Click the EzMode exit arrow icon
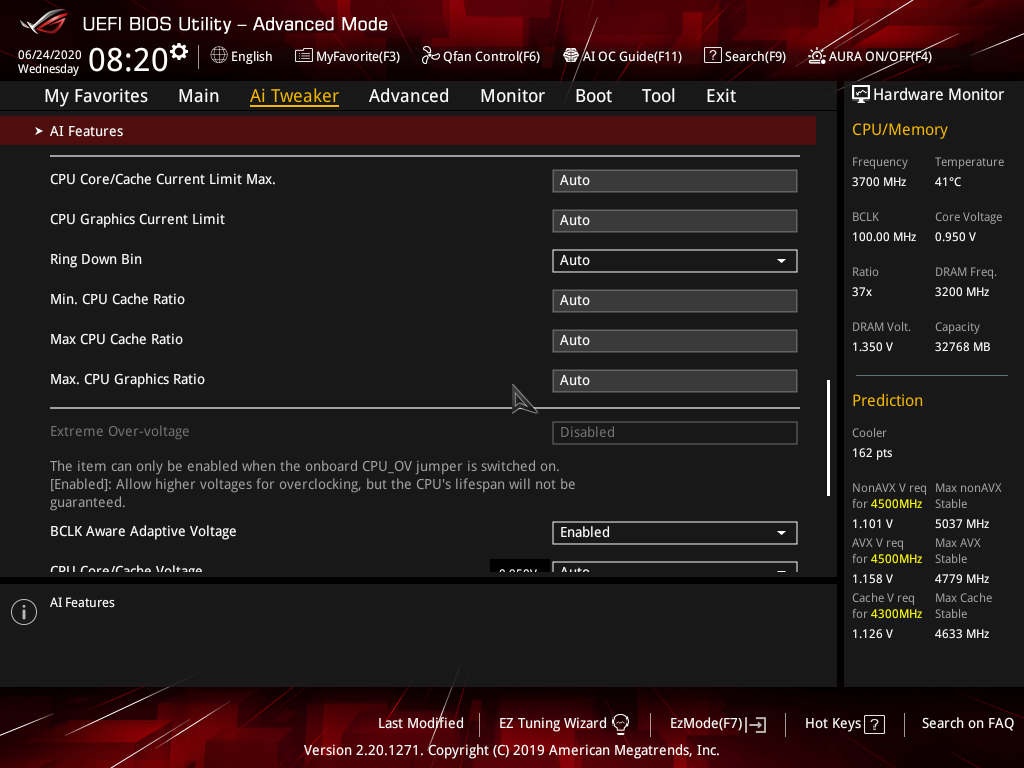The width and height of the screenshot is (1024, 768). click(756, 724)
